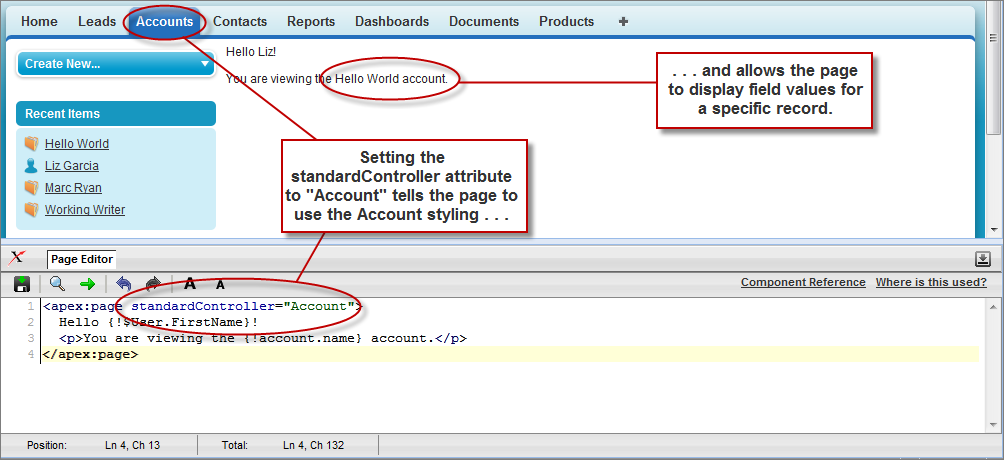Click the magnifying glass search icon

(57, 284)
